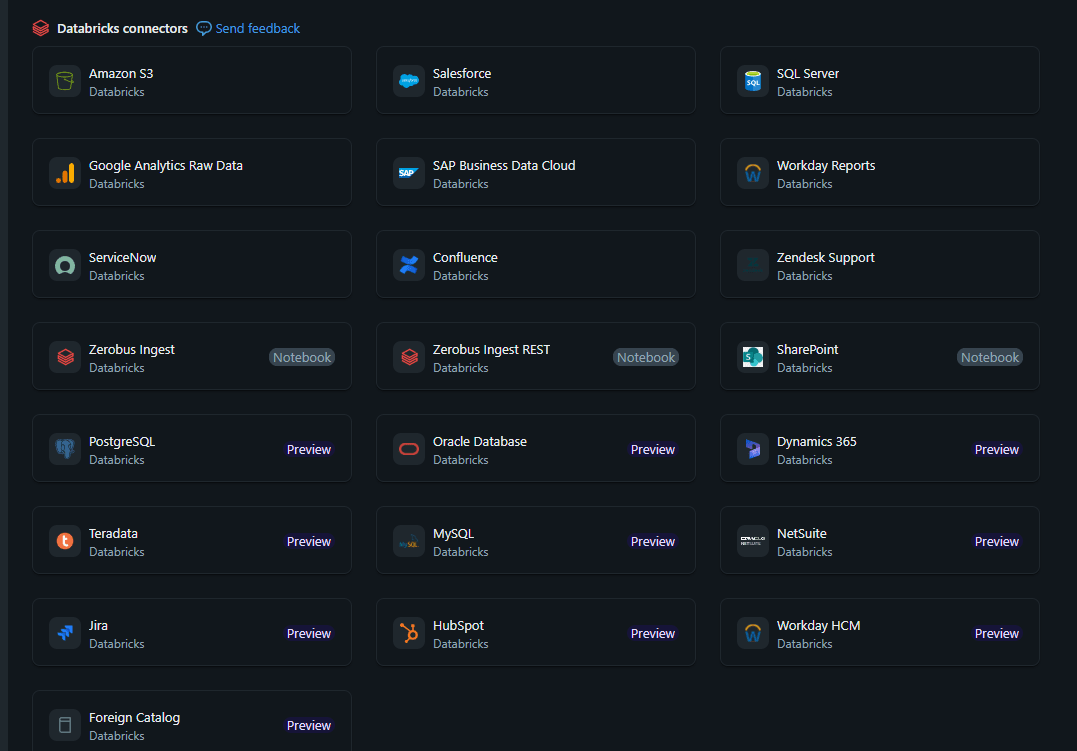This screenshot has height=751, width=1077.
Task: Select the SAP Business Data Cloud title
Action: coord(504,166)
